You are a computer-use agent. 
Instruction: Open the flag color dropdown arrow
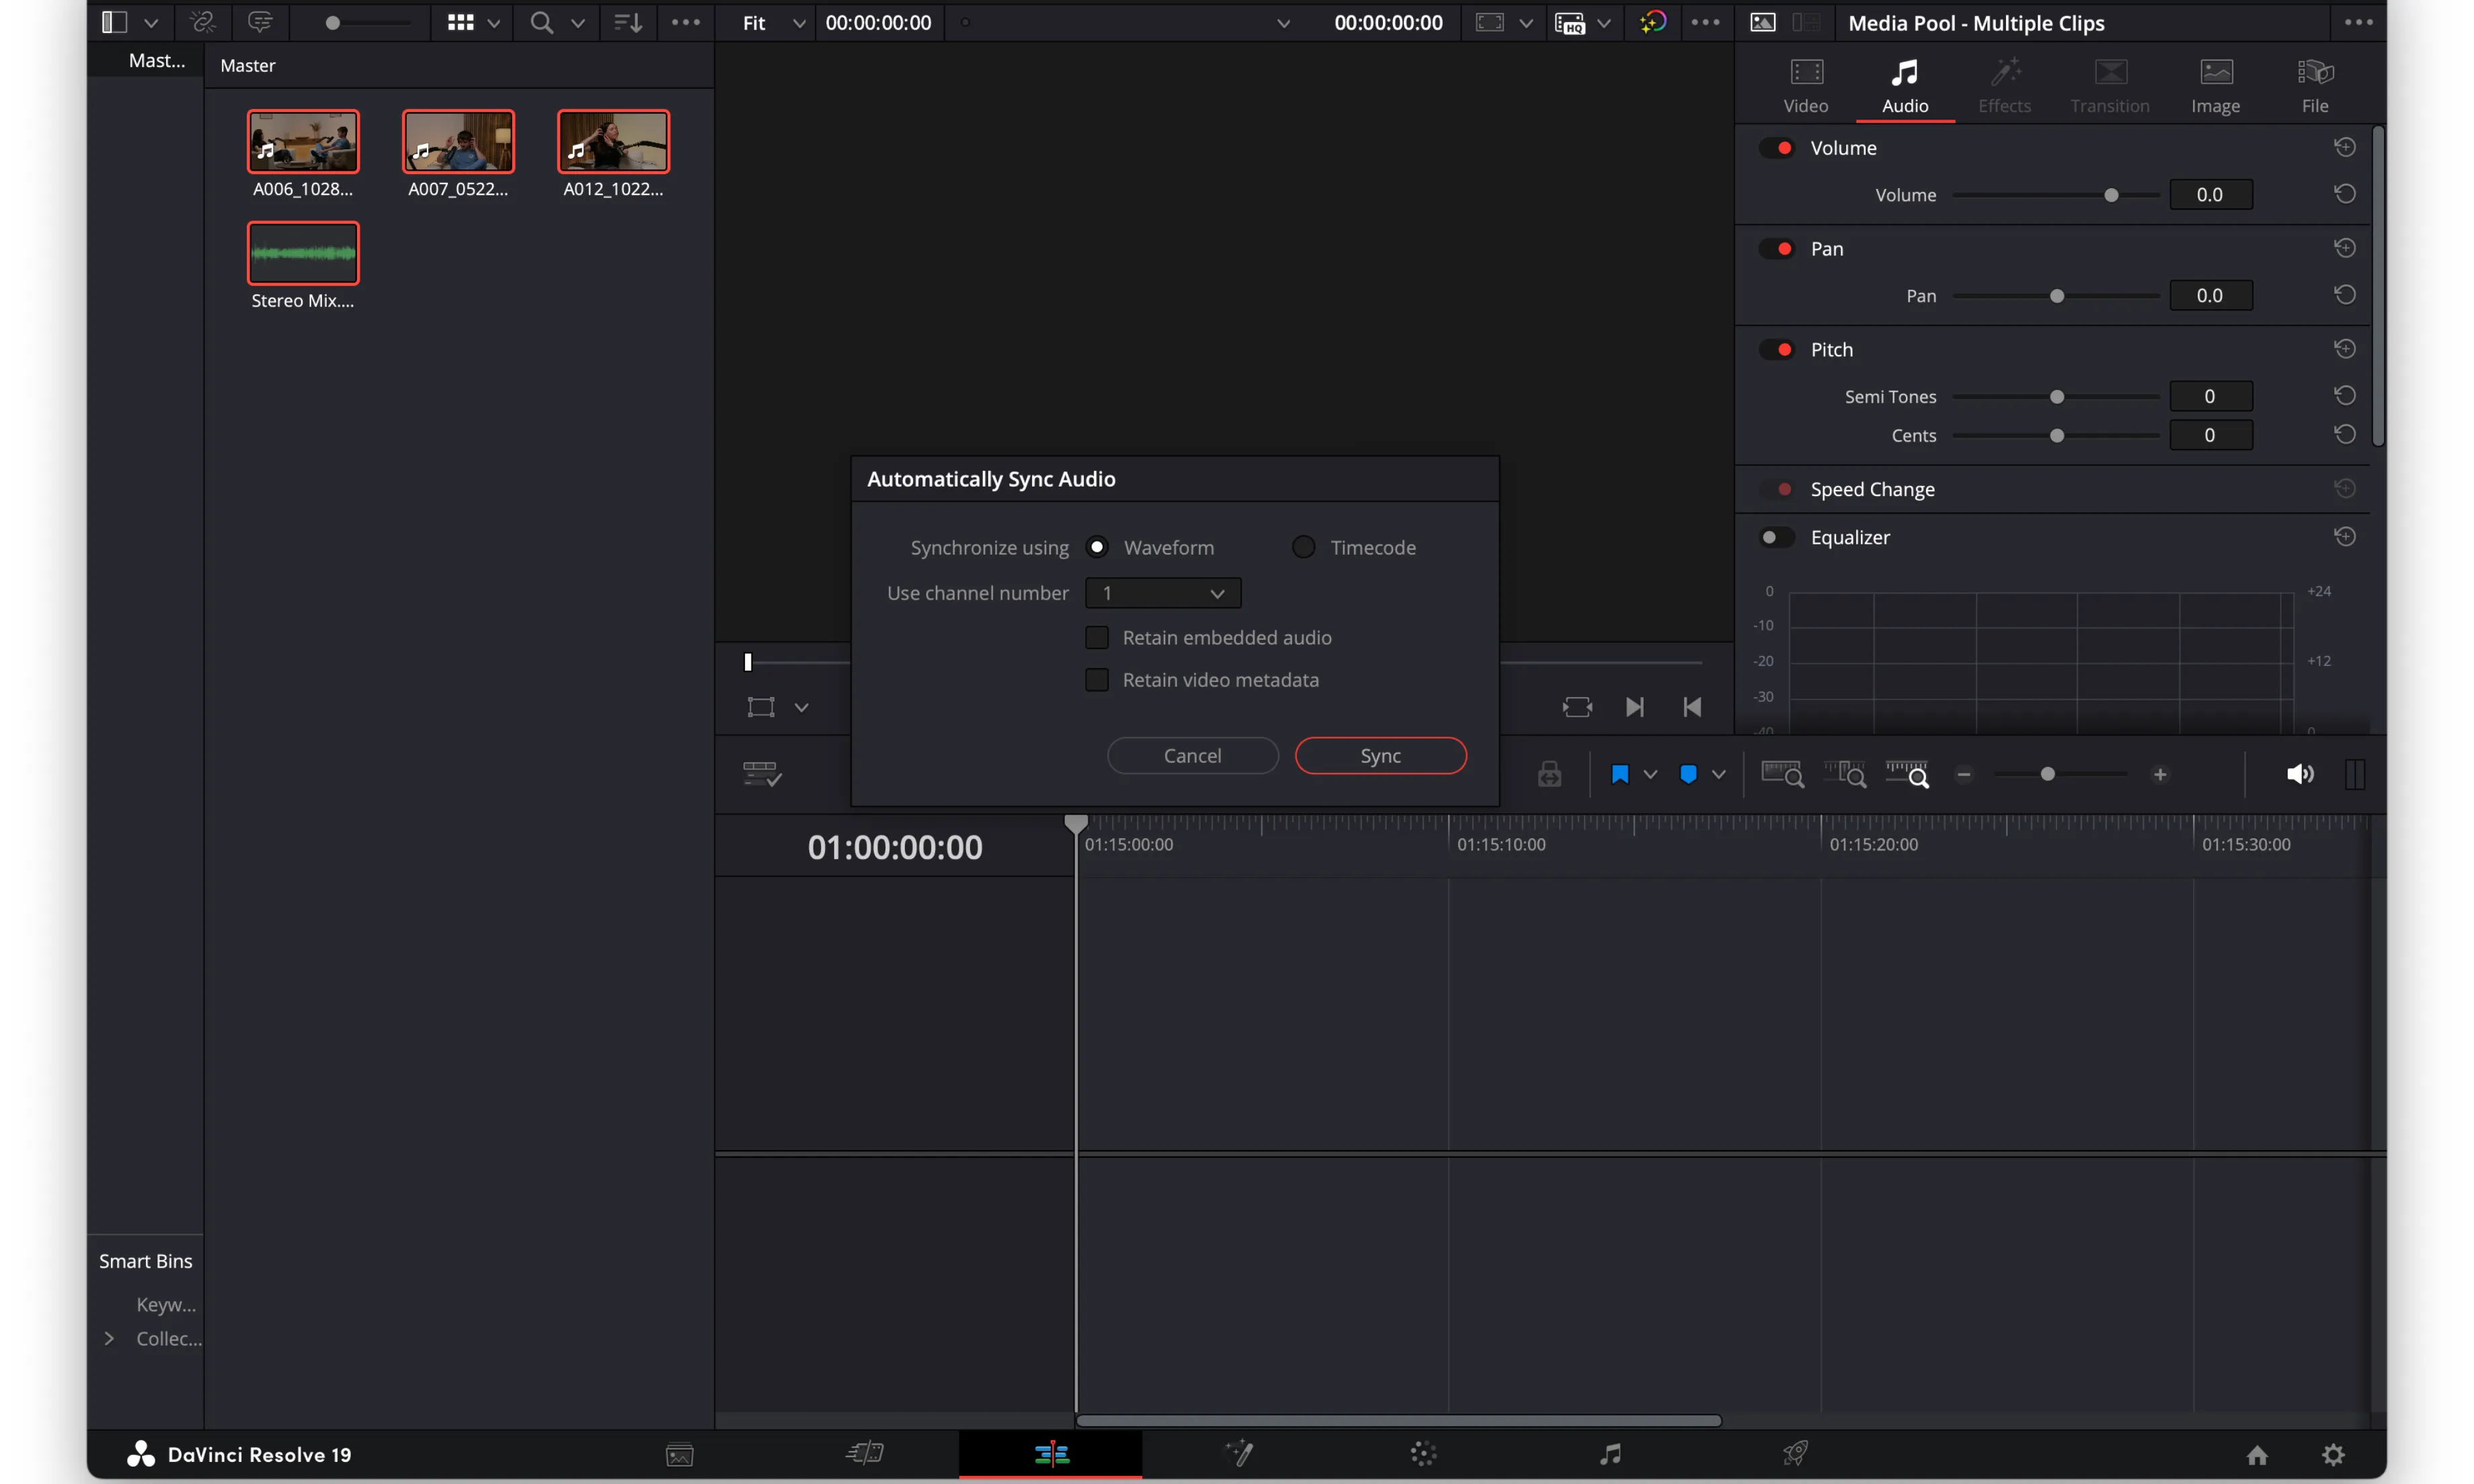pyautogui.click(x=1651, y=774)
